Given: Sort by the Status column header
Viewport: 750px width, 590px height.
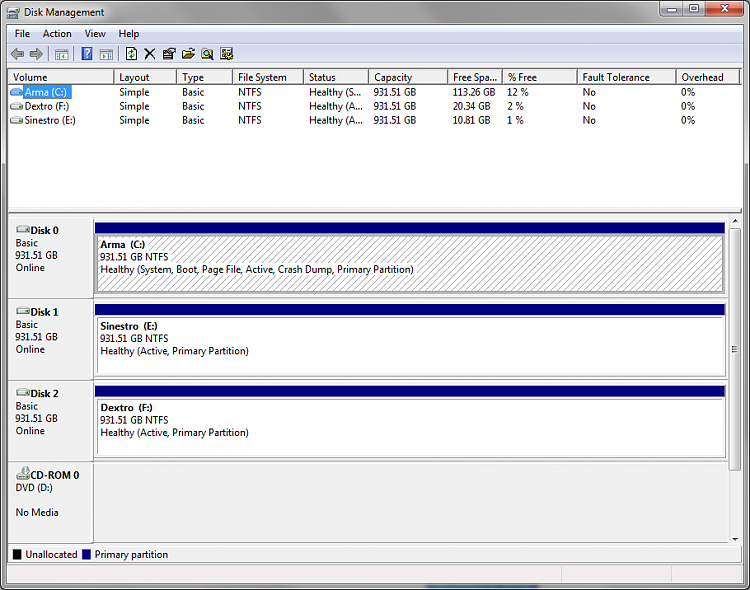Looking at the screenshot, I should coord(336,77).
